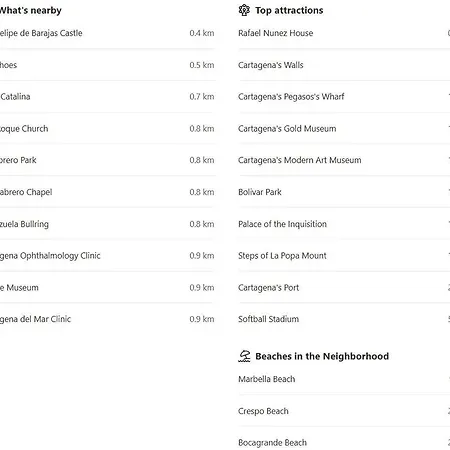This screenshot has height=450, width=450.
Task: Click the Ophthalmology Clinic nearby entry
Action: 107,256
